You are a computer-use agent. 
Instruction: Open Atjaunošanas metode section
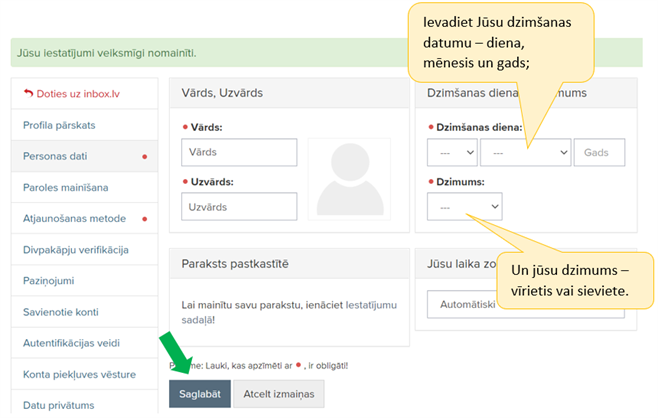click(75, 218)
